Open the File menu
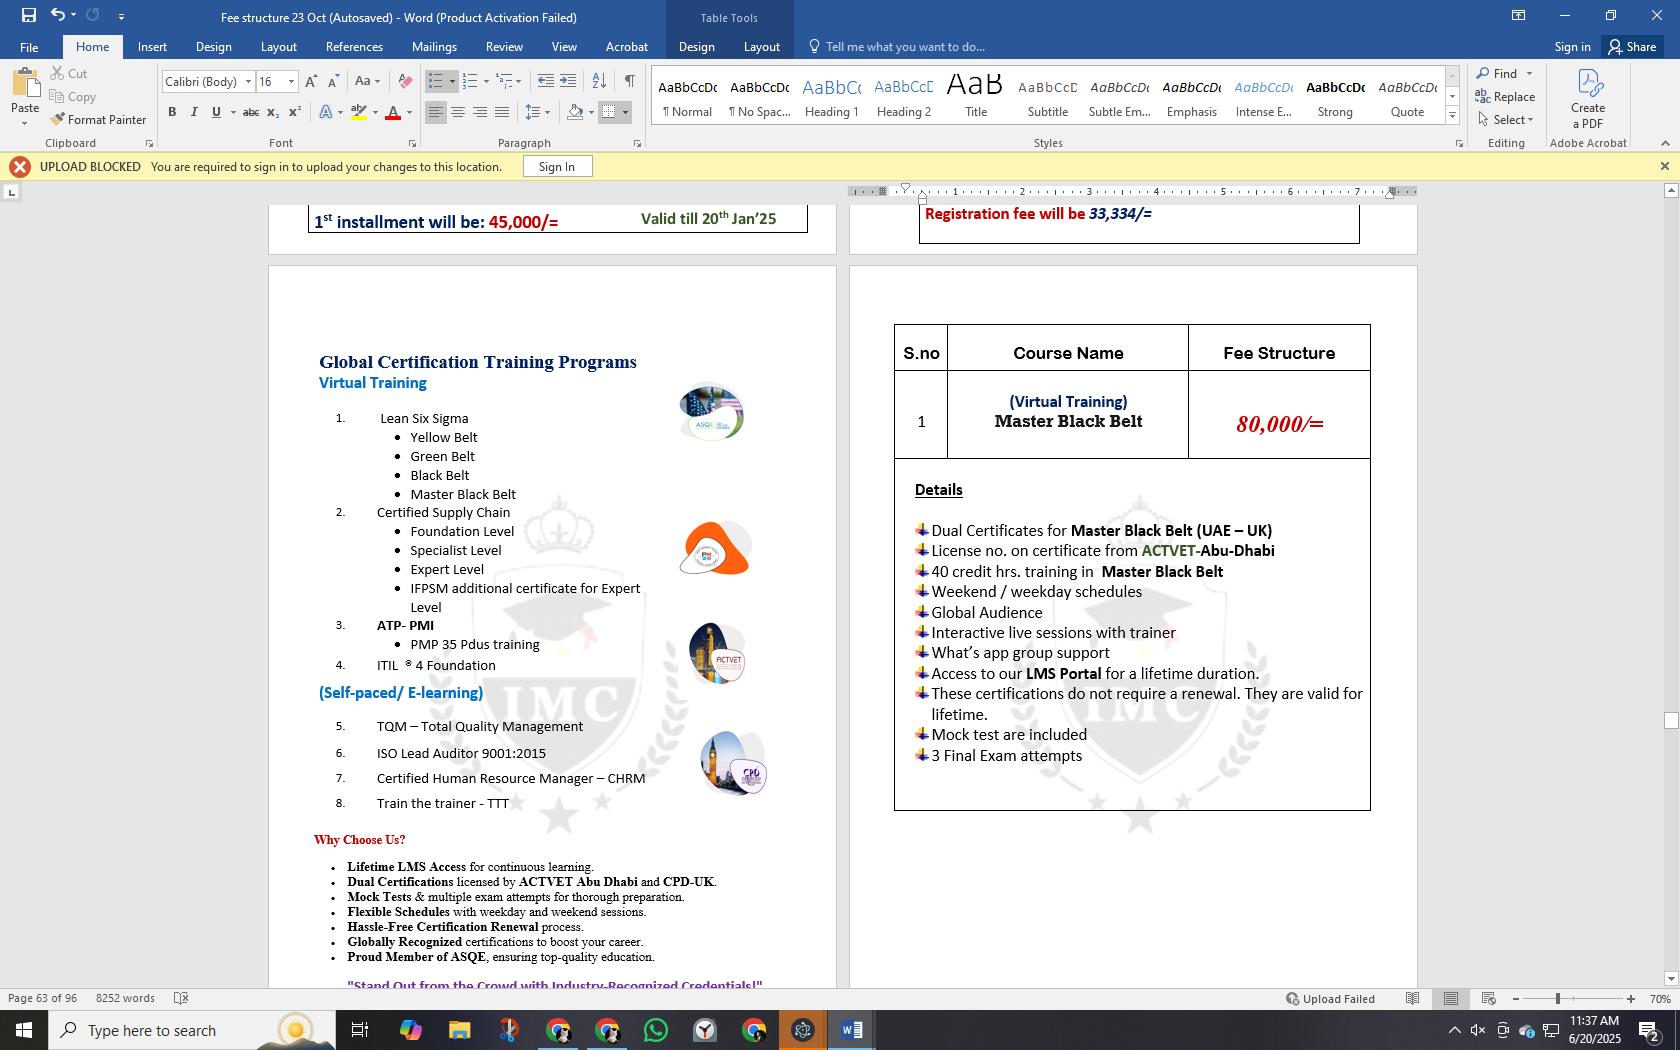The width and height of the screenshot is (1680, 1050). (29, 47)
